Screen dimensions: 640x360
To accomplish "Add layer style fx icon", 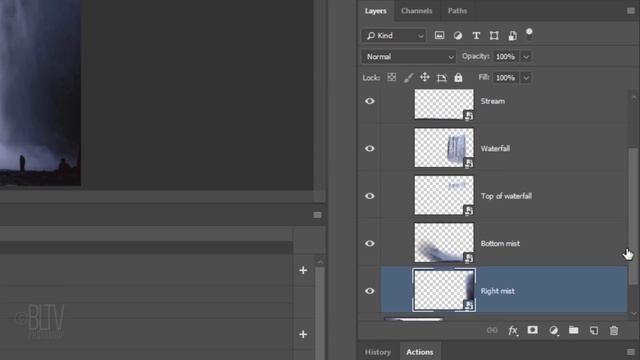I will (x=513, y=330).
